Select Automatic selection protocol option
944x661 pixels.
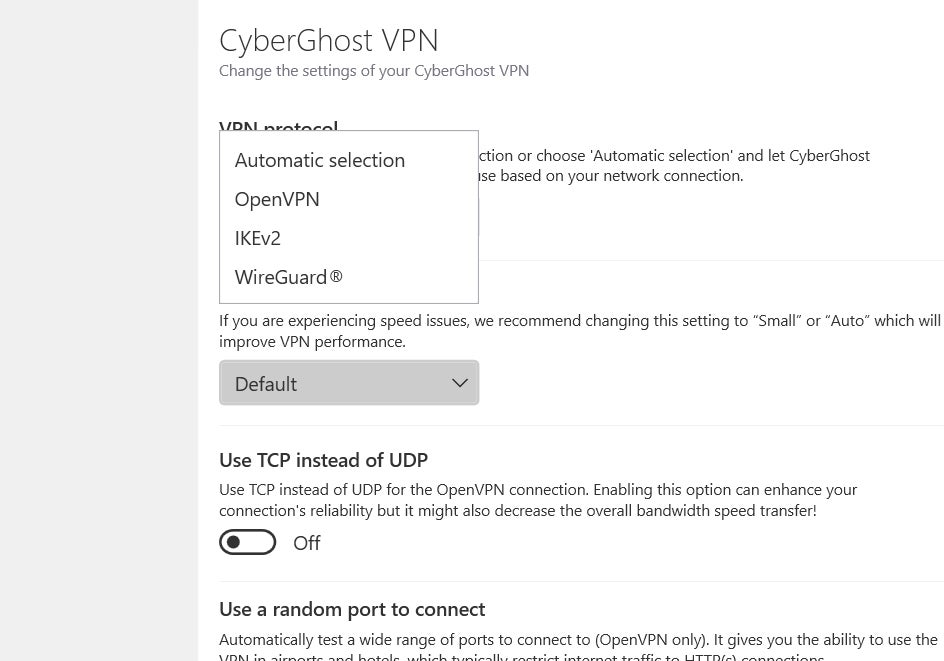coord(319,160)
